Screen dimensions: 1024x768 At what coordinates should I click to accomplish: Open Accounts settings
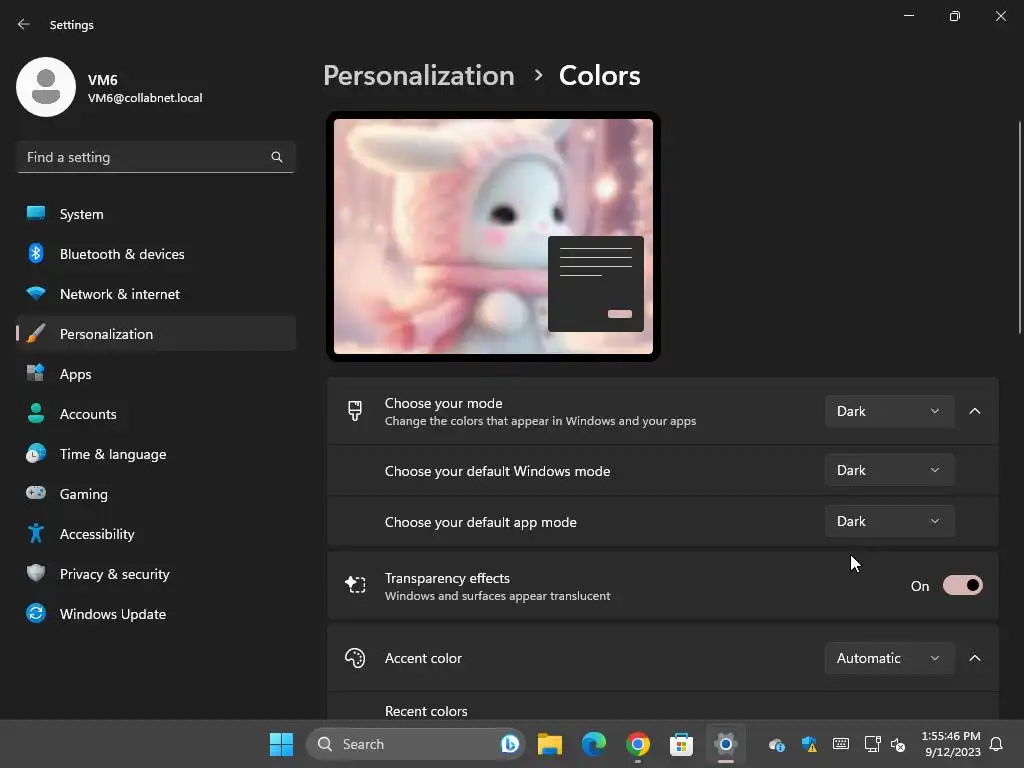click(x=155, y=414)
